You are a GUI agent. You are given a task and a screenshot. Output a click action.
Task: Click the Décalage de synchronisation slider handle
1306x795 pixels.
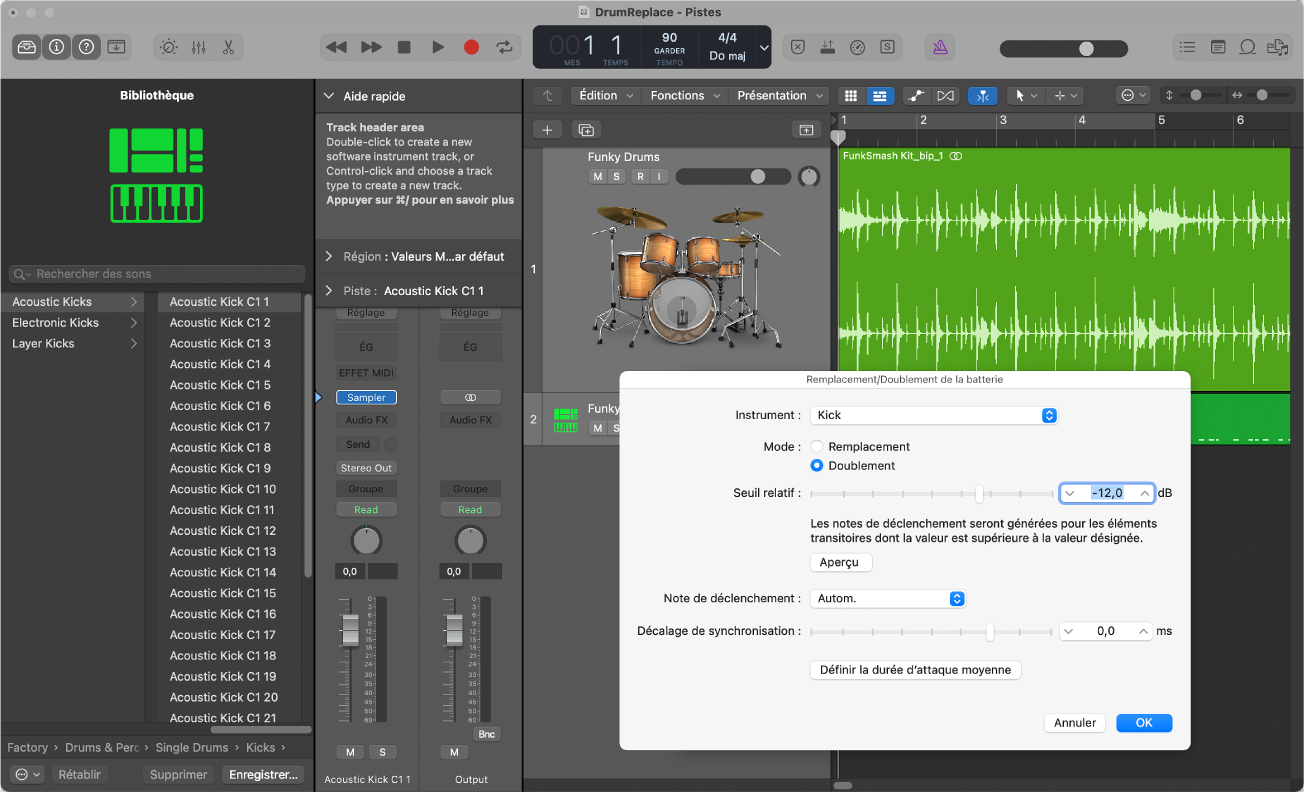tap(990, 632)
